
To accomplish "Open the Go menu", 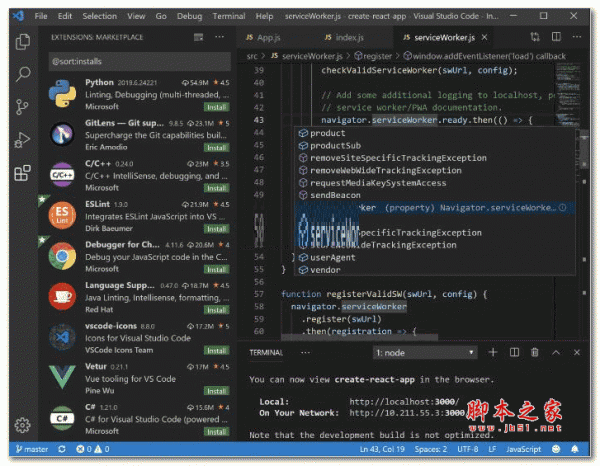I will point(161,16).
